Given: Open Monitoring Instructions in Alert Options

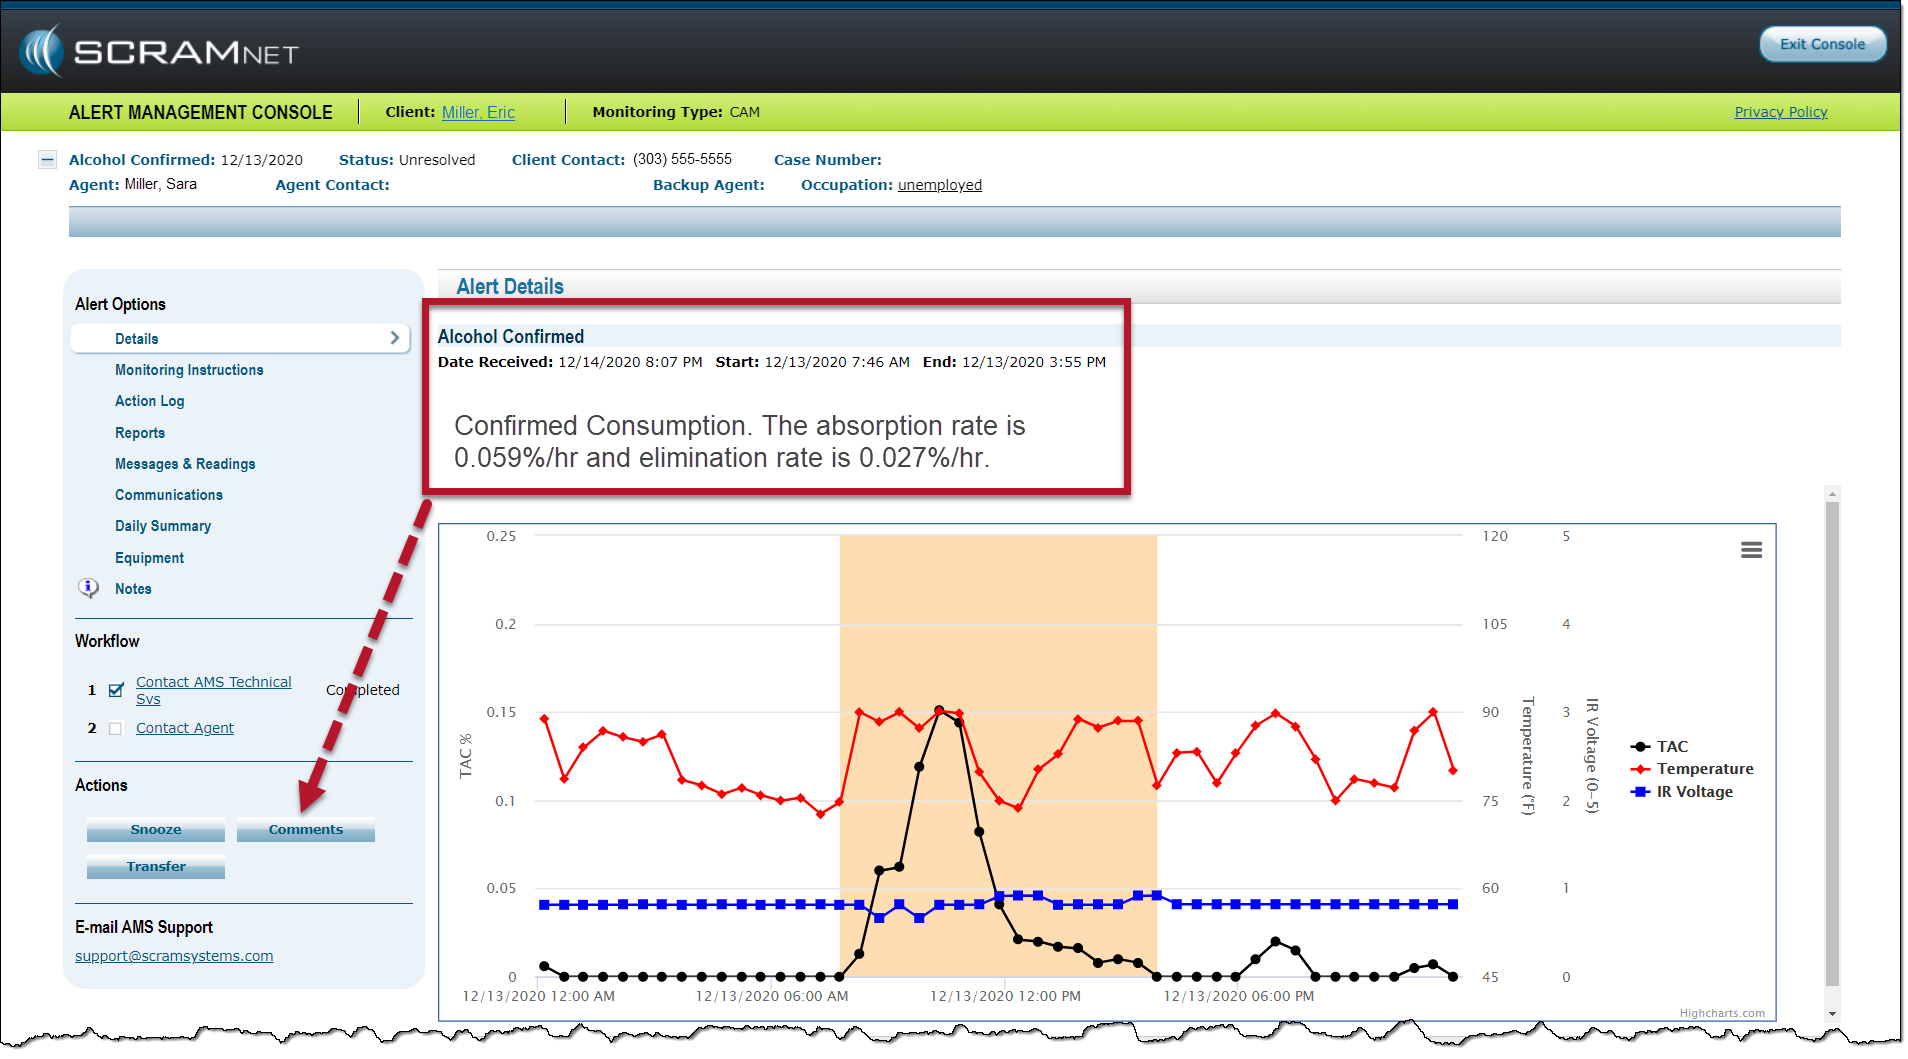Looking at the screenshot, I should (x=189, y=370).
